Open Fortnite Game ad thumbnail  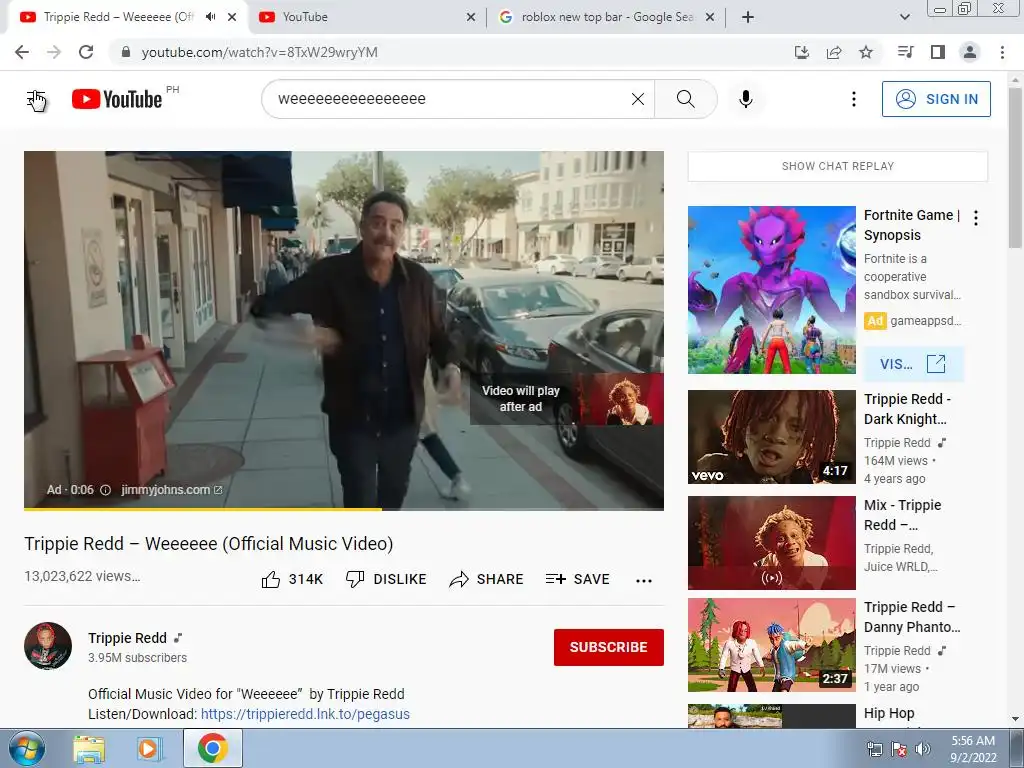[771, 290]
